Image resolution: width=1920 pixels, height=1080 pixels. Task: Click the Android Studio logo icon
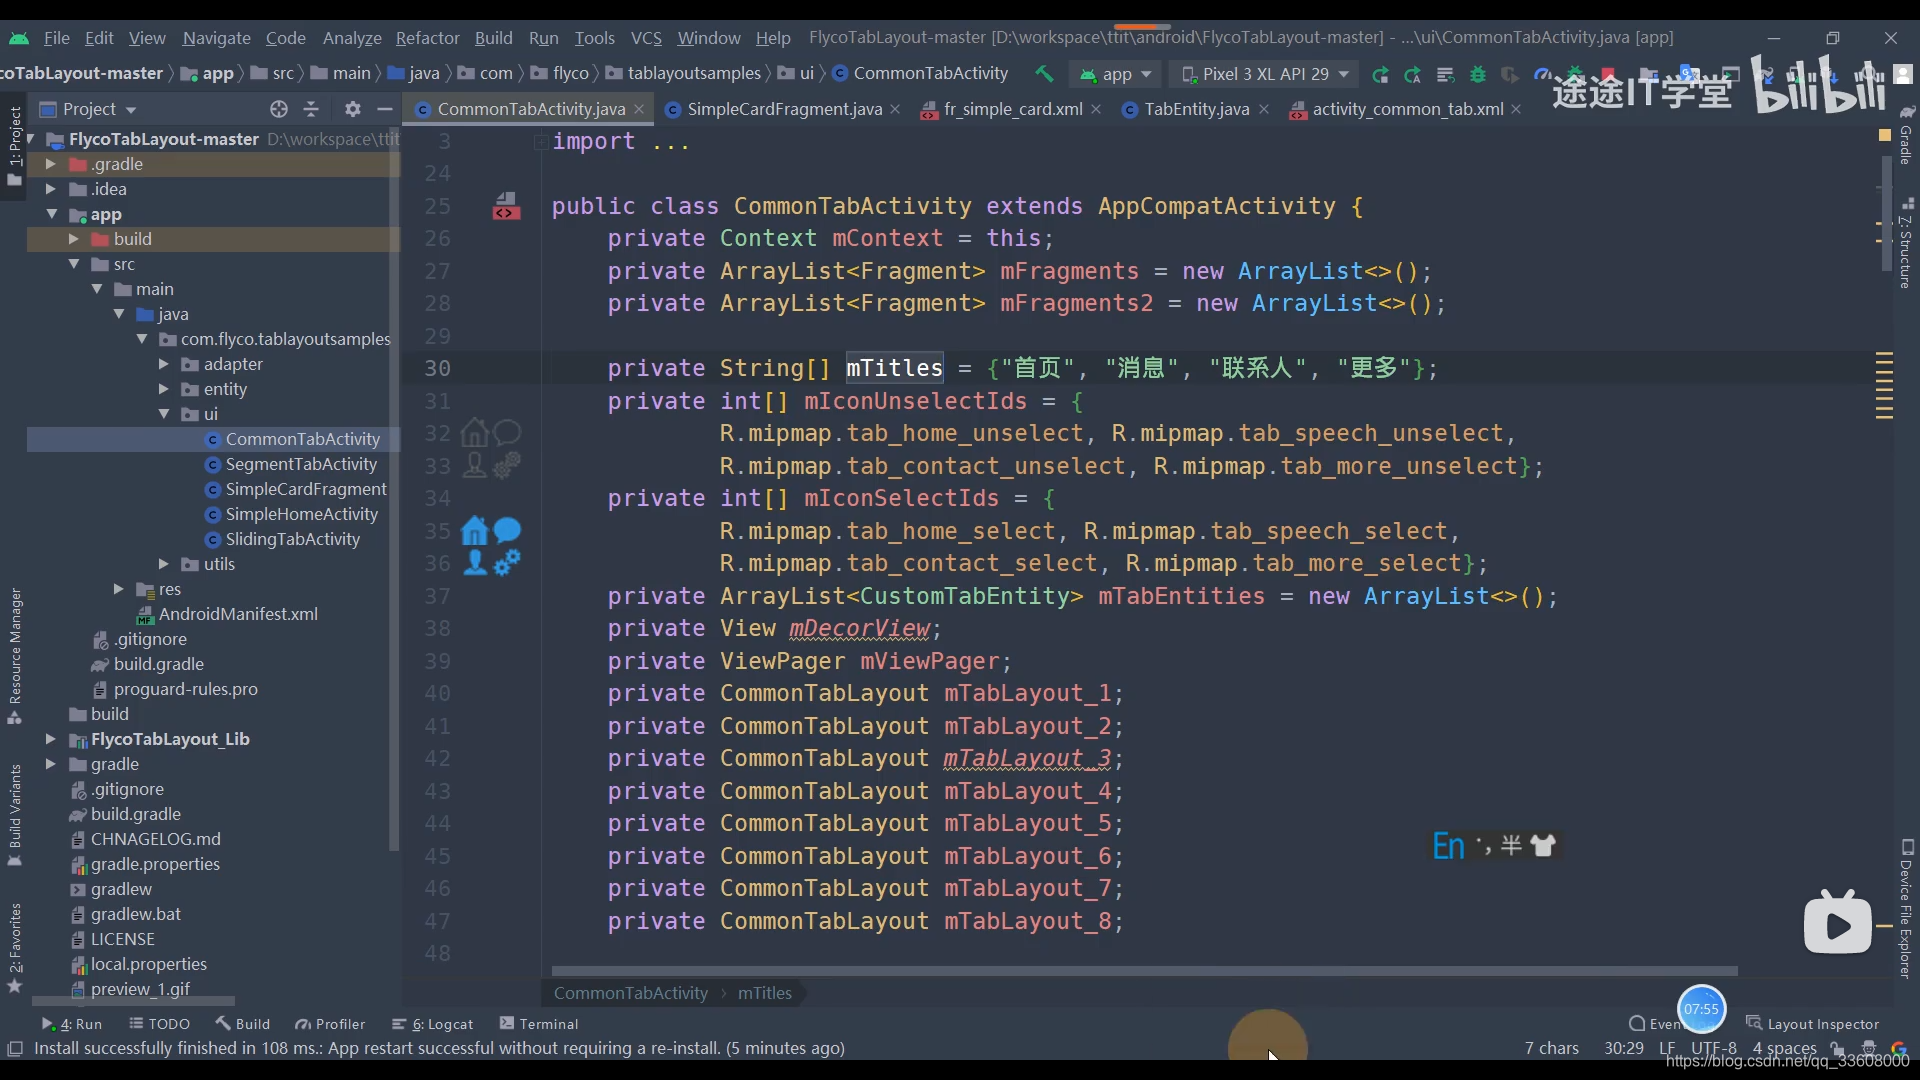point(19,38)
